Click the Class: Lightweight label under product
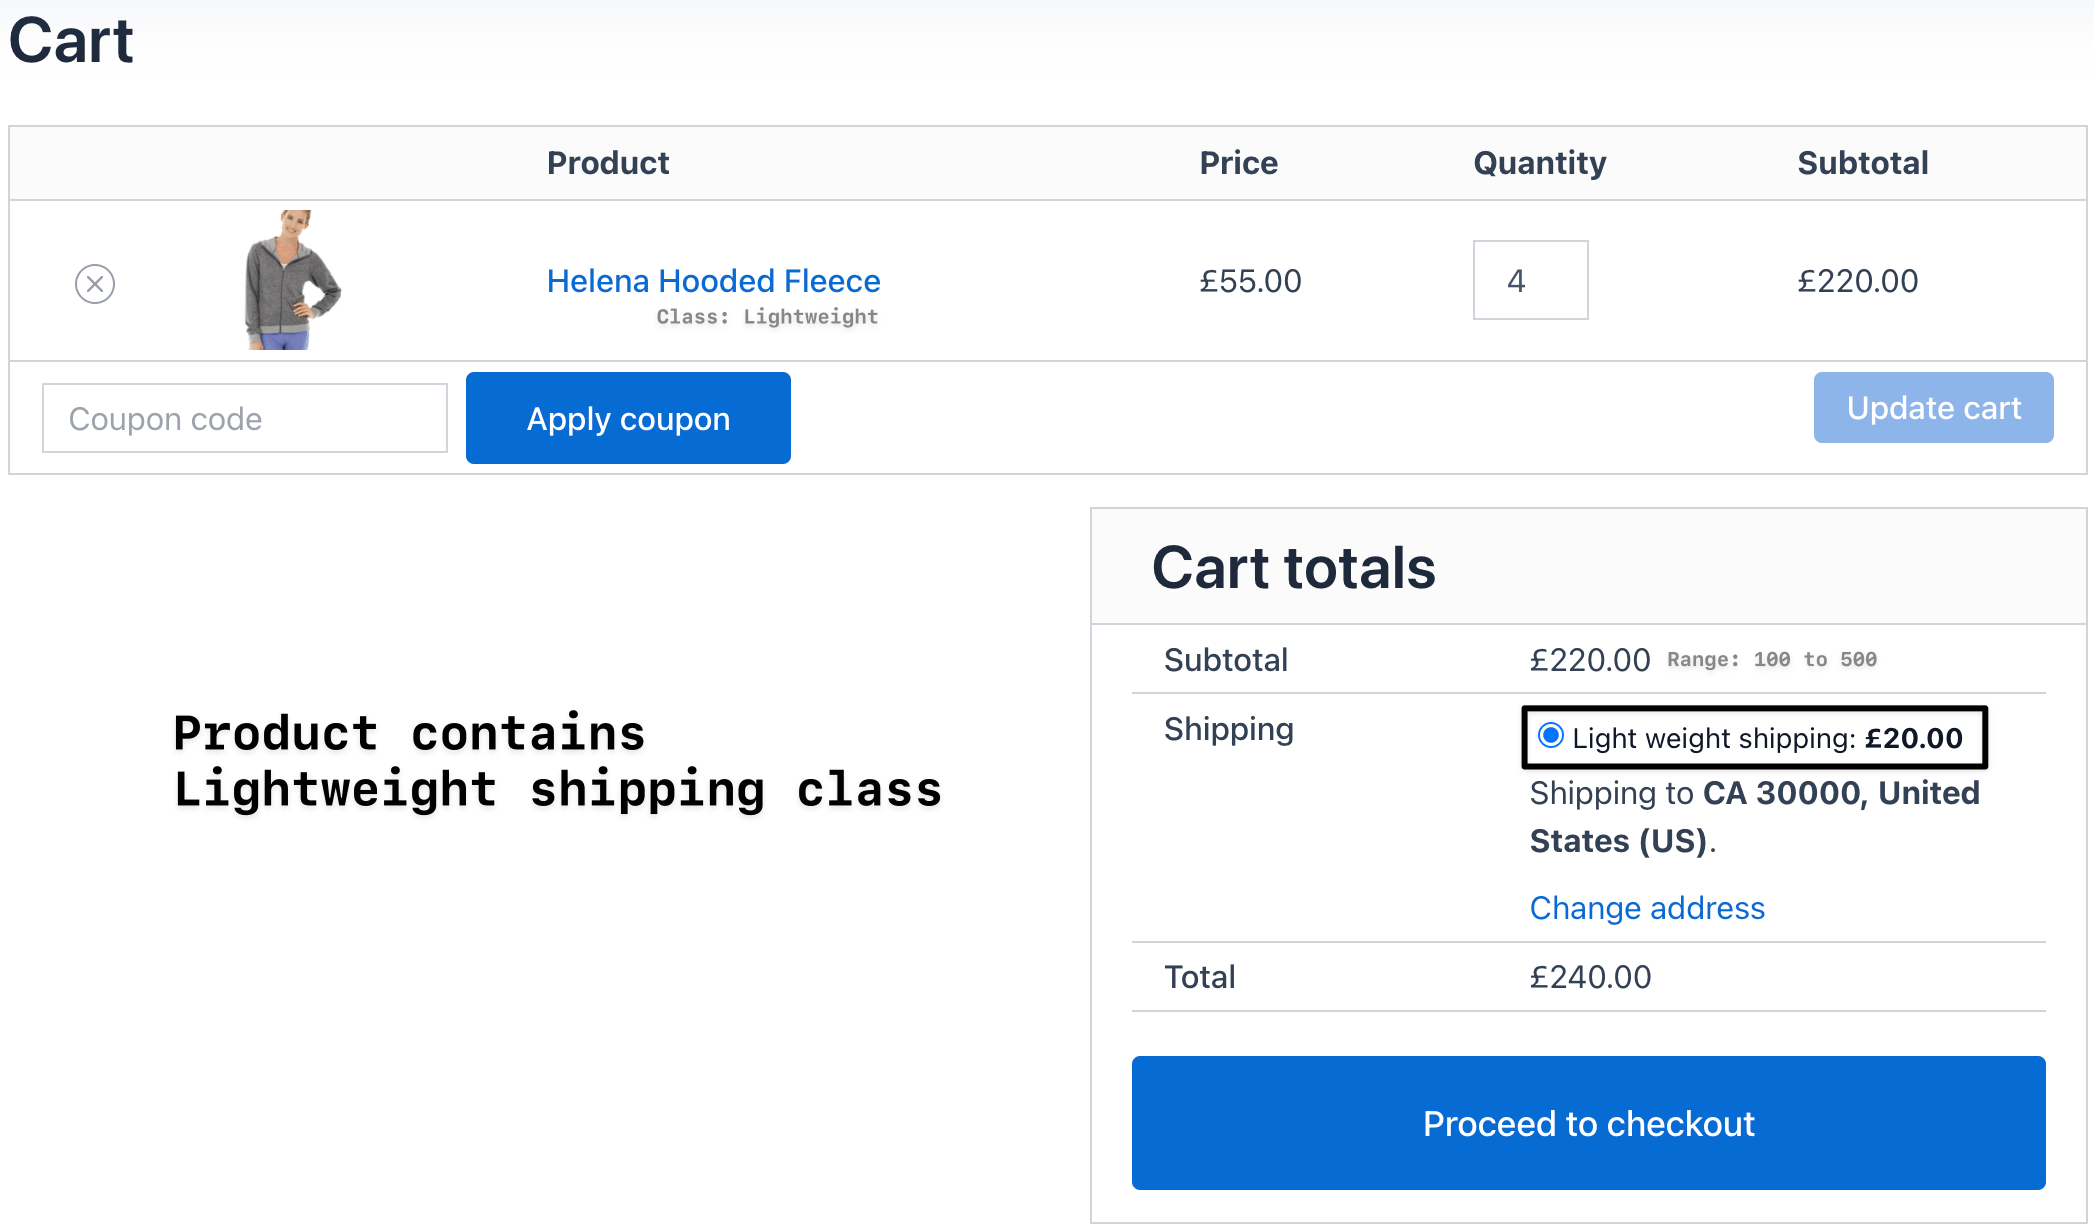Viewport: 2094px width, 1230px height. [767, 317]
